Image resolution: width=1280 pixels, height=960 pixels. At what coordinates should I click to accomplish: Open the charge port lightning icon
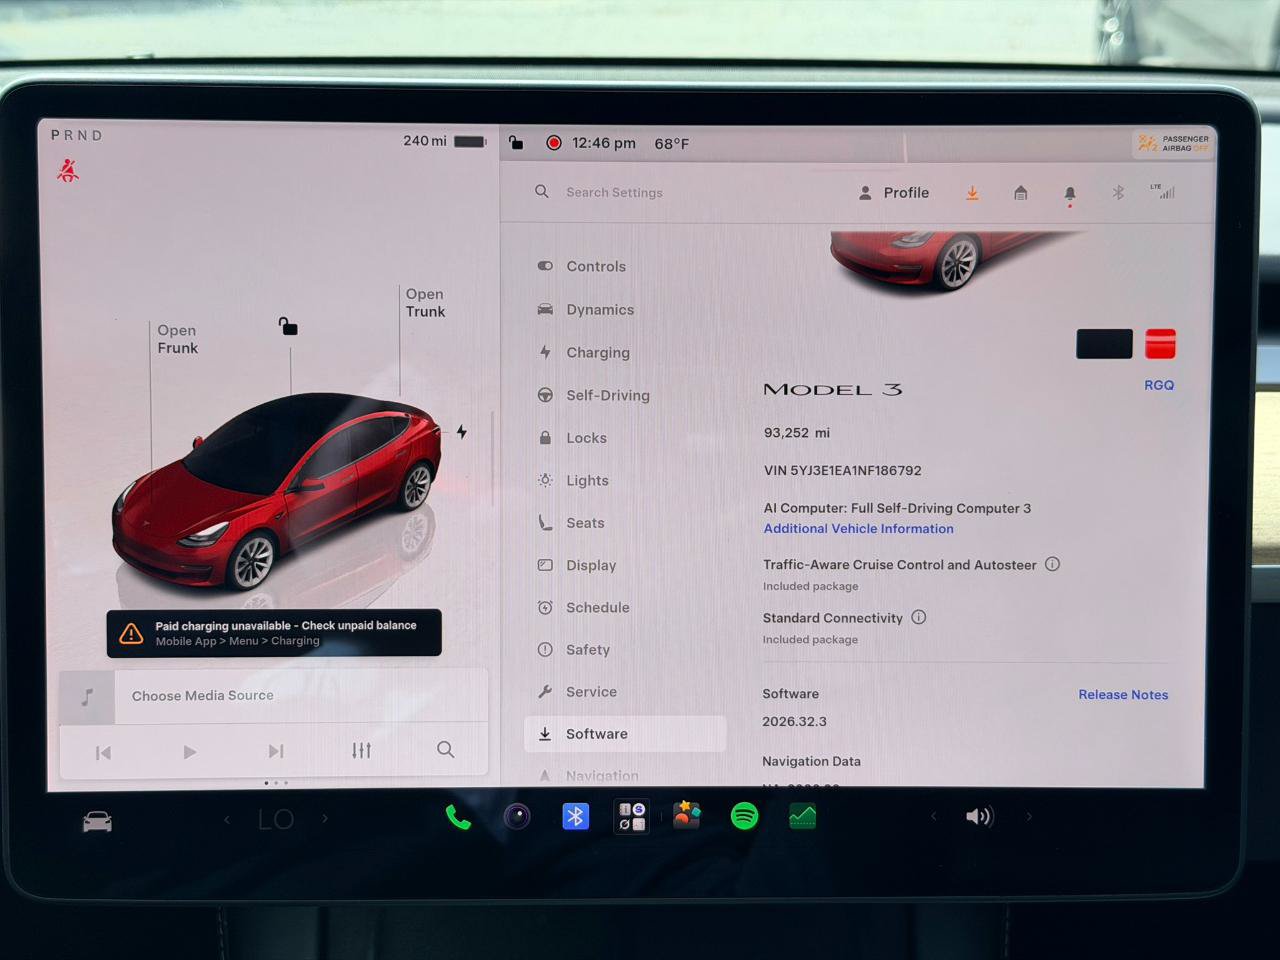coord(461,432)
